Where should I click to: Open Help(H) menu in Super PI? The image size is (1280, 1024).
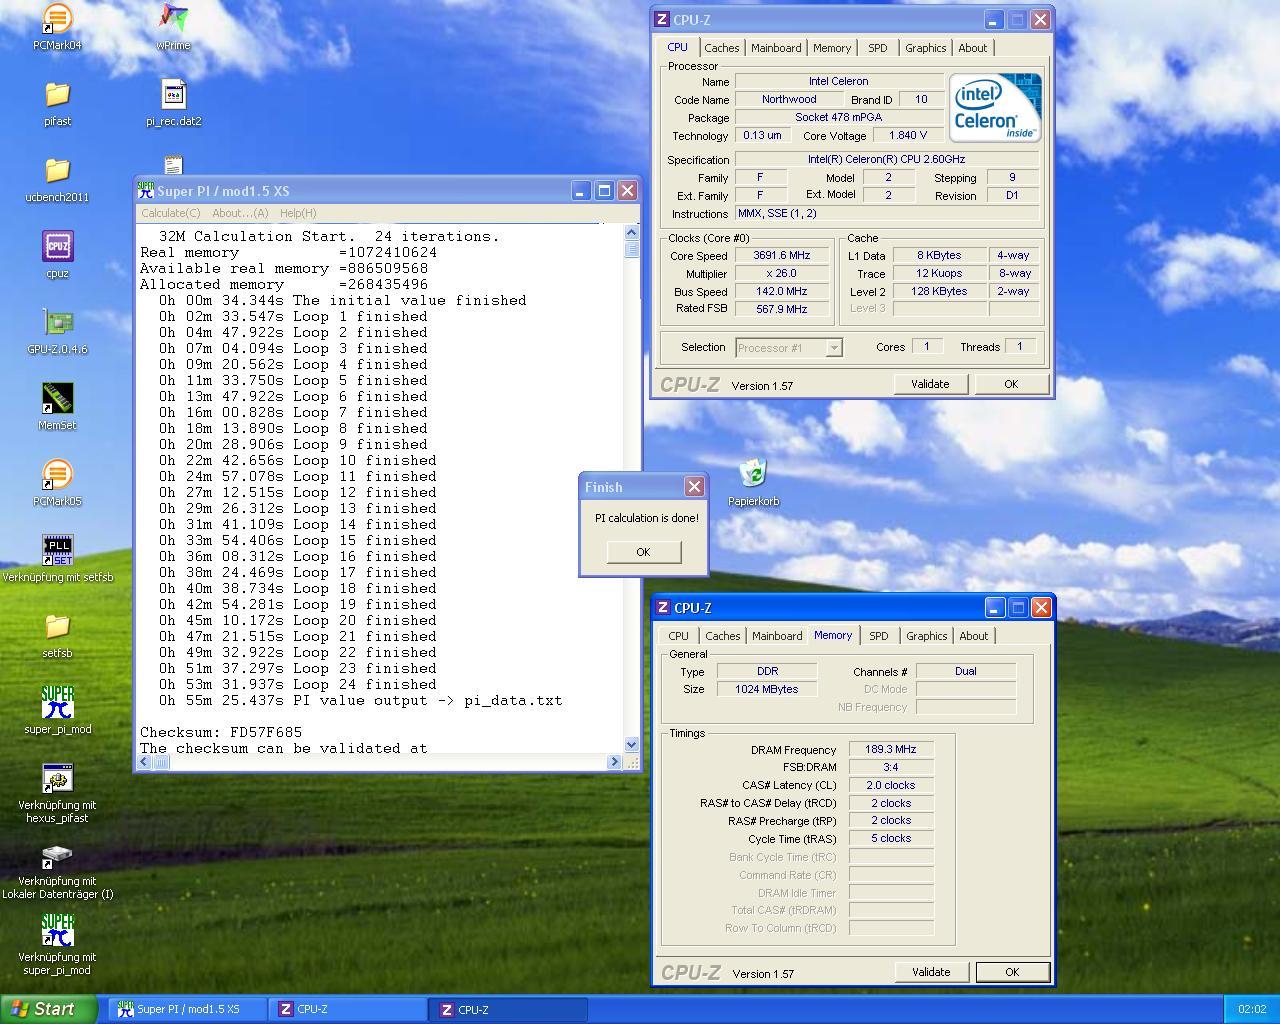298,213
